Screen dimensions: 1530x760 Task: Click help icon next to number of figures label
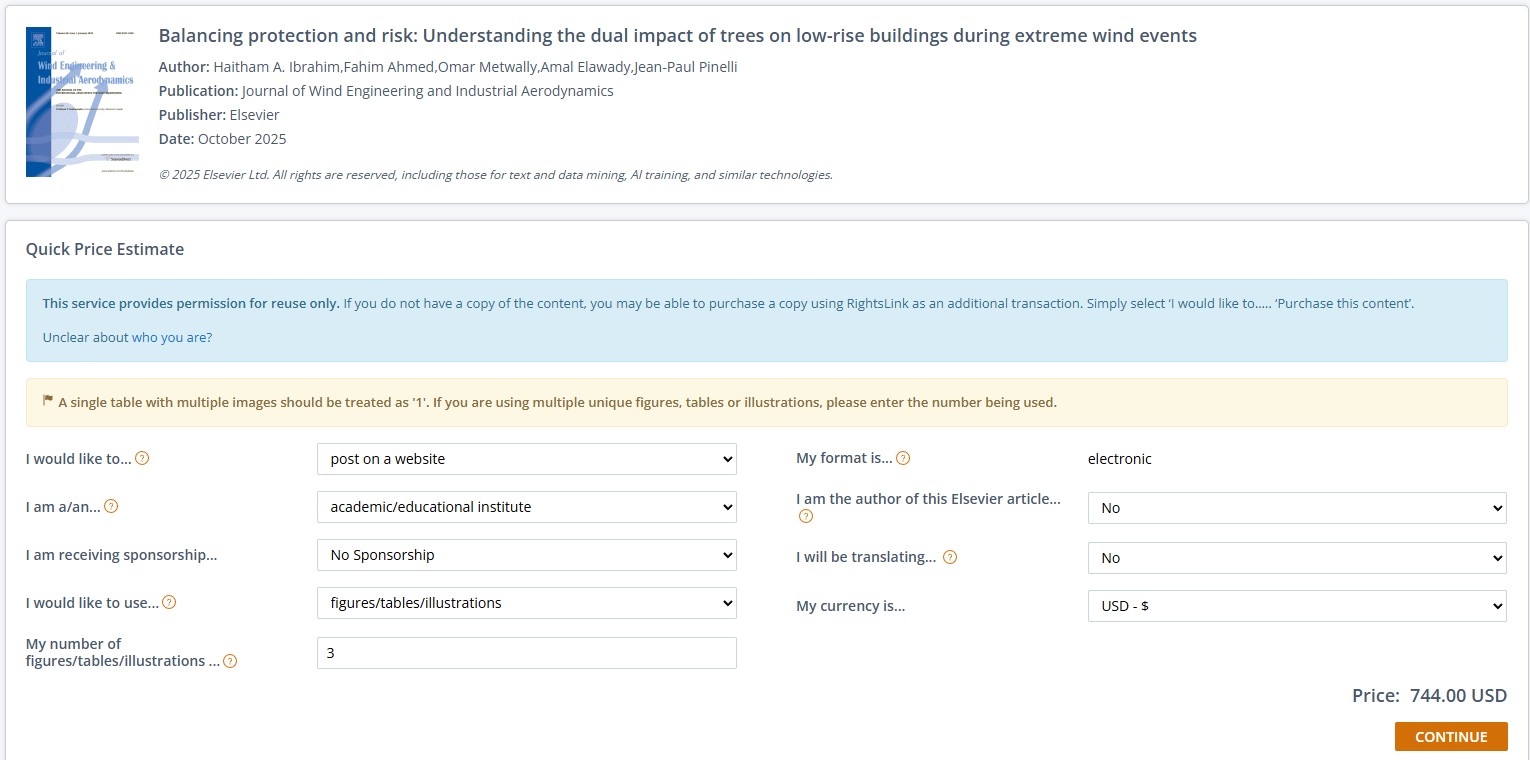230,661
